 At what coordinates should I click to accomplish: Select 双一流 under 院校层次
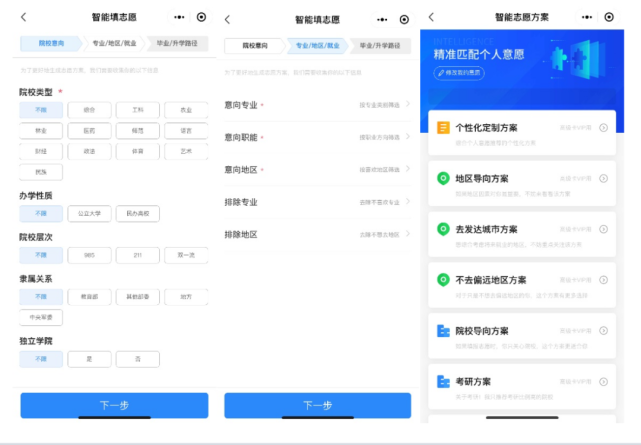click(186, 255)
